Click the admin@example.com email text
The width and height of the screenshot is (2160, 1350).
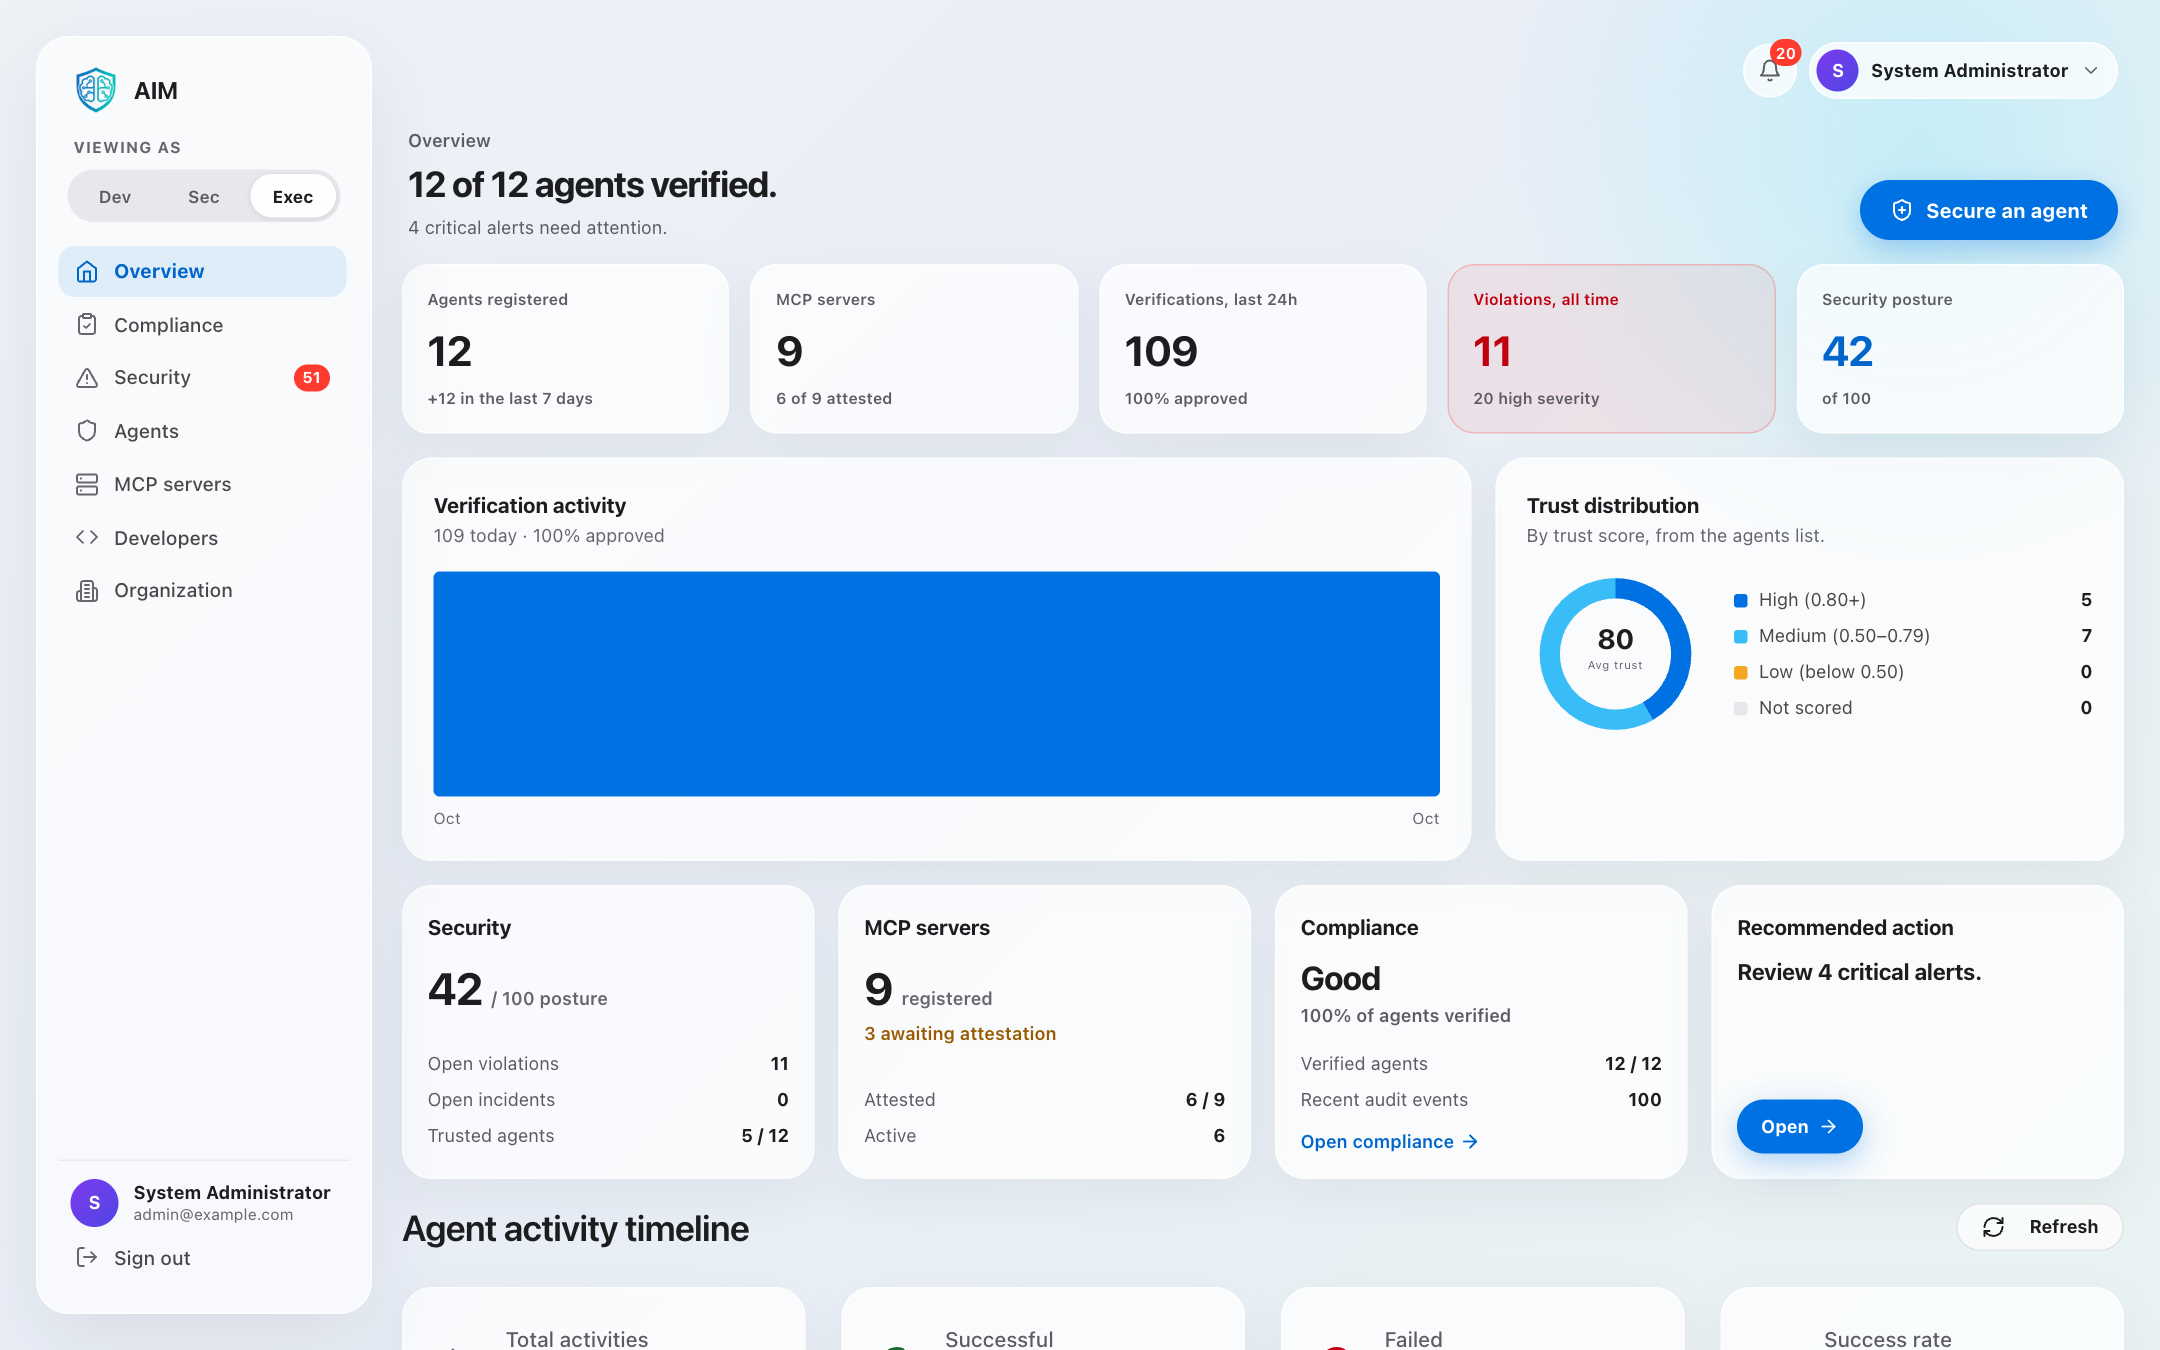pyautogui.click(x=213, y=1214)
